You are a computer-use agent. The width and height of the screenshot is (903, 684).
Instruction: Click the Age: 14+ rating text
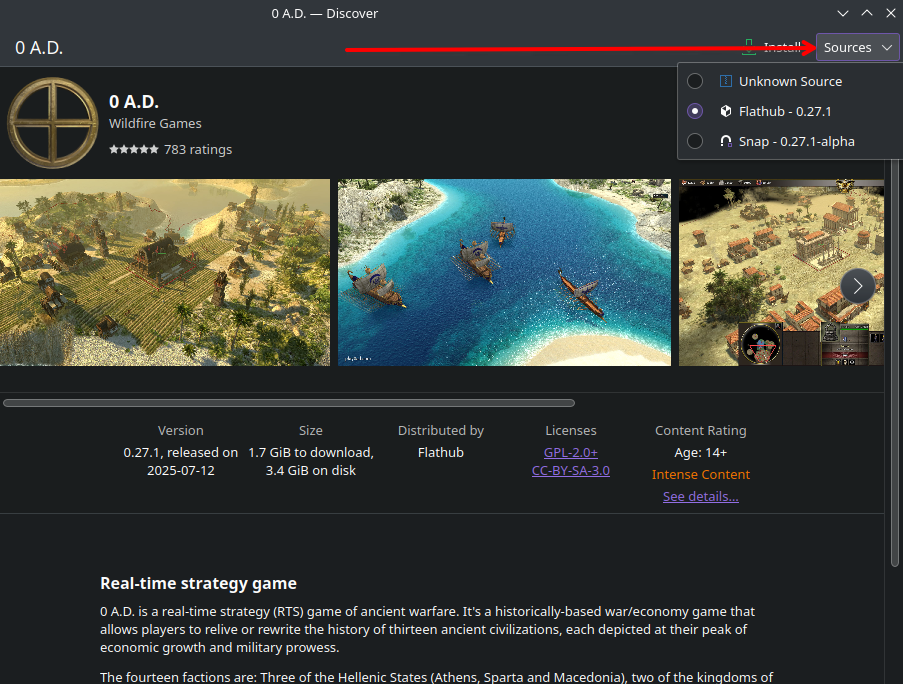point(700,453)
